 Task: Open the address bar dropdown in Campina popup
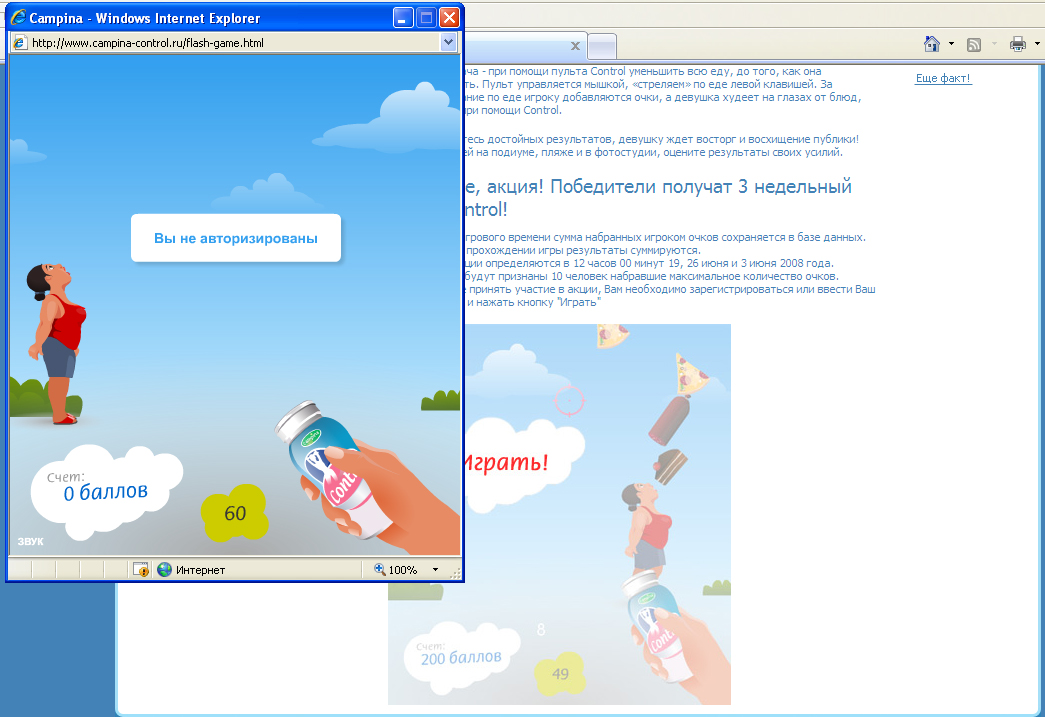pos(448,43)
